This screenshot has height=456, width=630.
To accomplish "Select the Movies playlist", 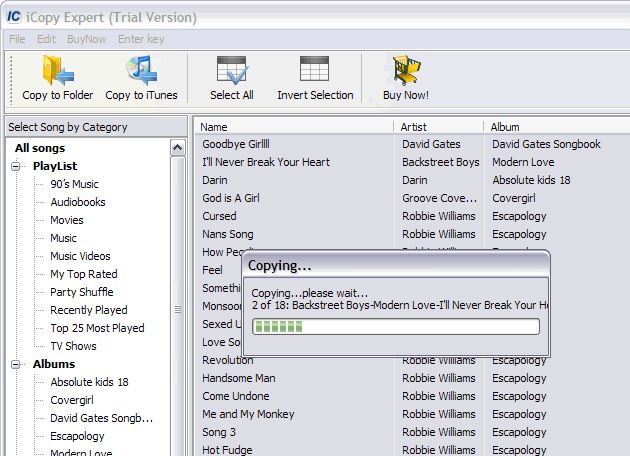I will (67, 220).
